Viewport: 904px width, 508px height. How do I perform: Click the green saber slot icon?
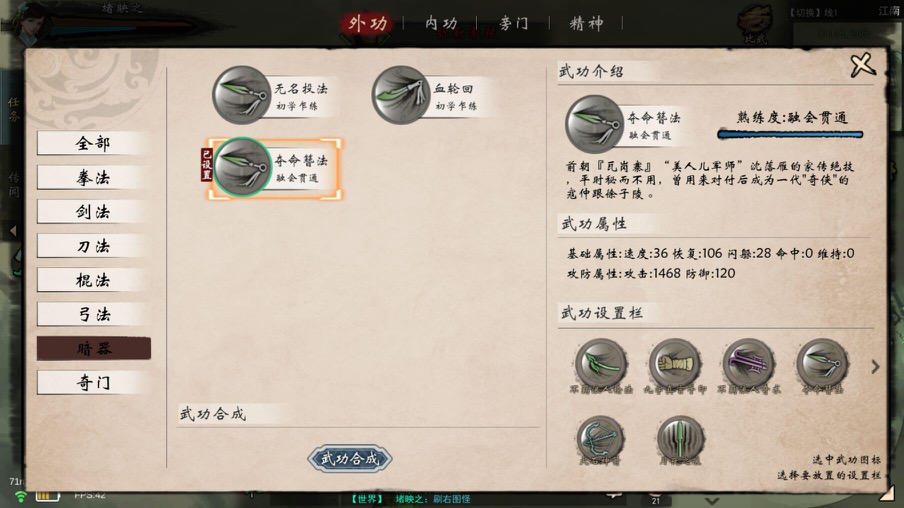pos(601,364)
